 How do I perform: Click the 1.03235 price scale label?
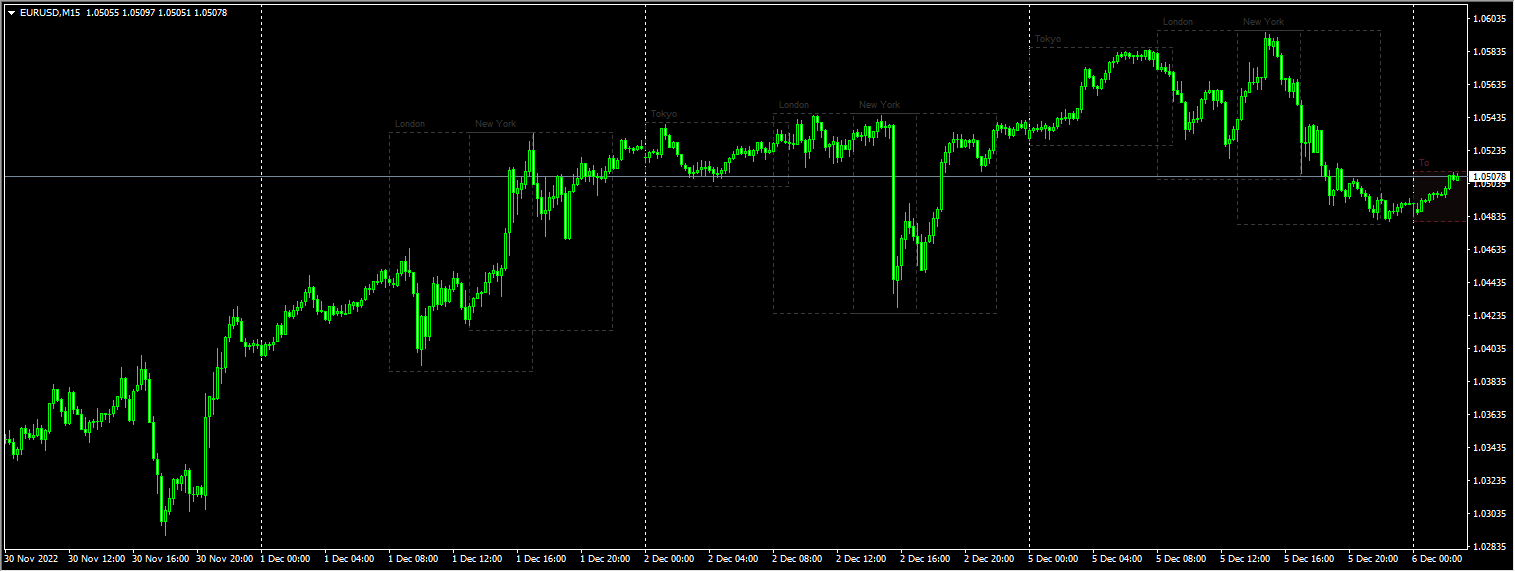(1490, 481)
